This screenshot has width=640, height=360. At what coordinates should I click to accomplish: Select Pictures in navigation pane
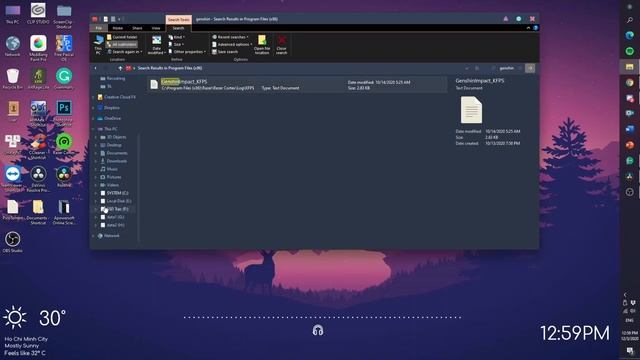[x=111, y=177]
